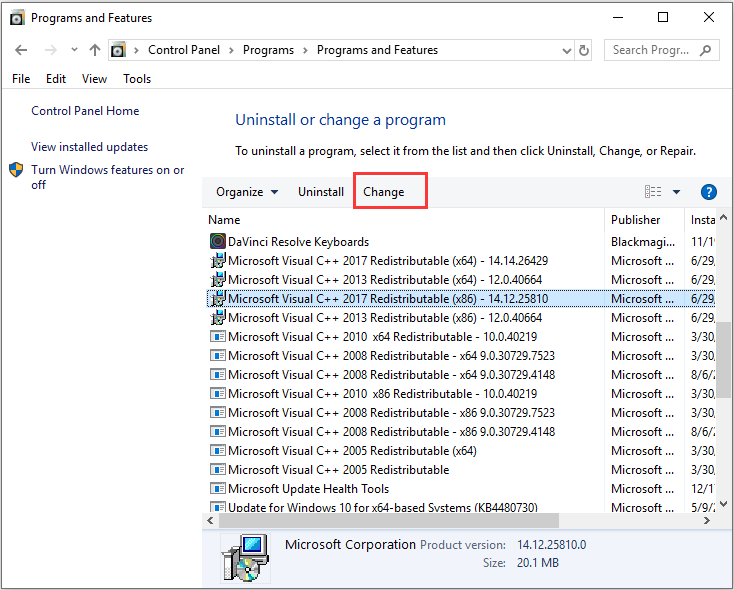This screenshot has height=590, width=734.
Task: Open View installed updates link
Action: (x=89, y=147)
